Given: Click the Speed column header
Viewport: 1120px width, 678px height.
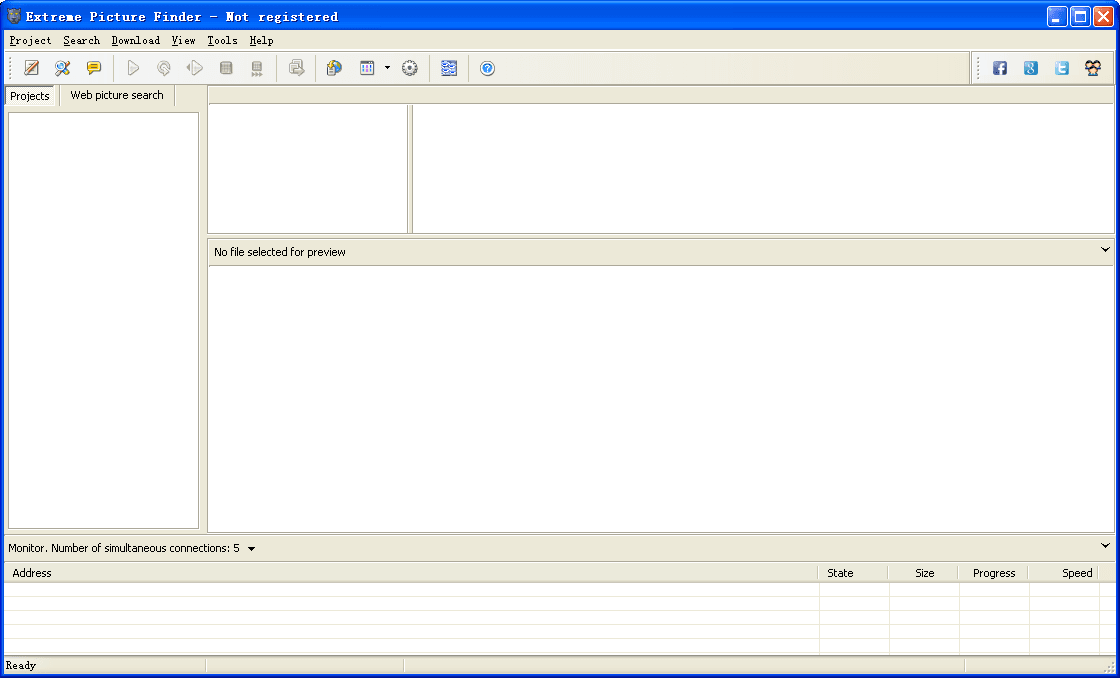Looking at the screenshot, I should [x=1064, y=573].
